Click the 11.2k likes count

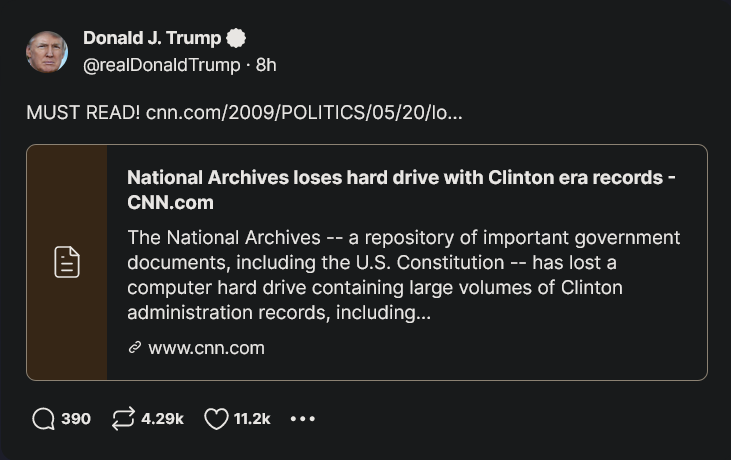(252, 419)
